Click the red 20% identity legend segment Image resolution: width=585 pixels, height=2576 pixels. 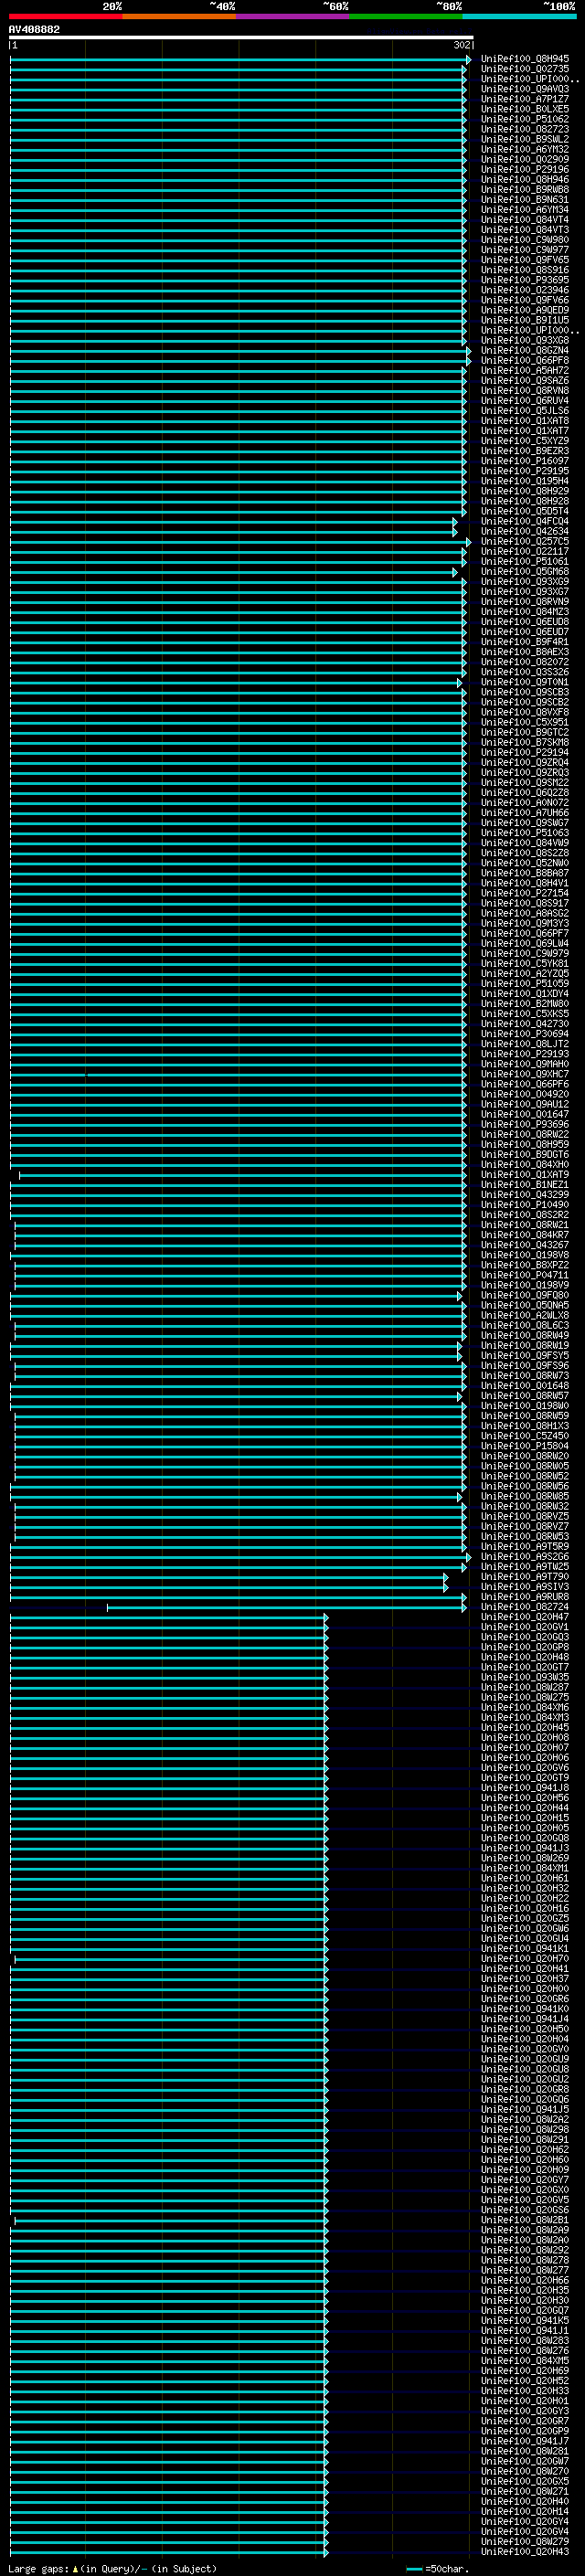coord(66,16)
